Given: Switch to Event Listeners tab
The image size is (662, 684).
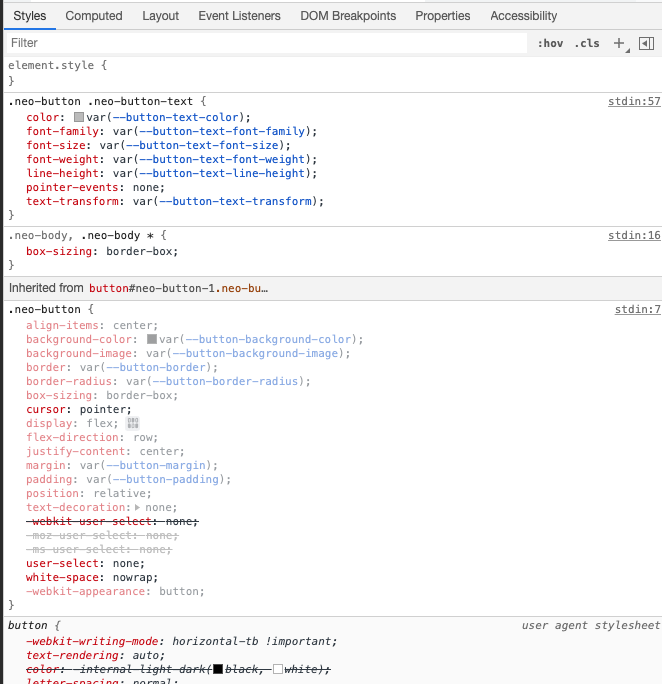Looking at the screenshot, I should click(239, 16).
